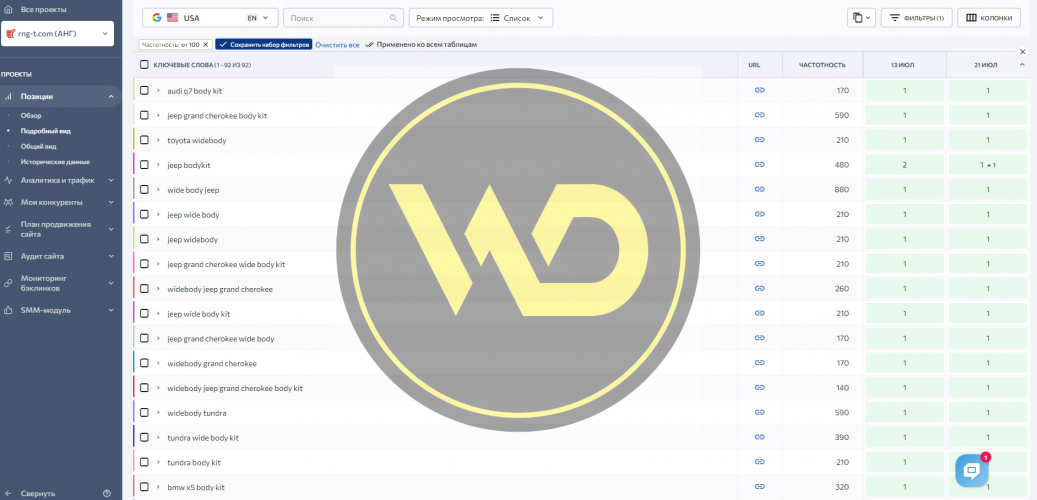Screen dimensions: 1037x500
Task: Click the SMM-модуль thumbs-up icon
Action: (x=8, y=310)
